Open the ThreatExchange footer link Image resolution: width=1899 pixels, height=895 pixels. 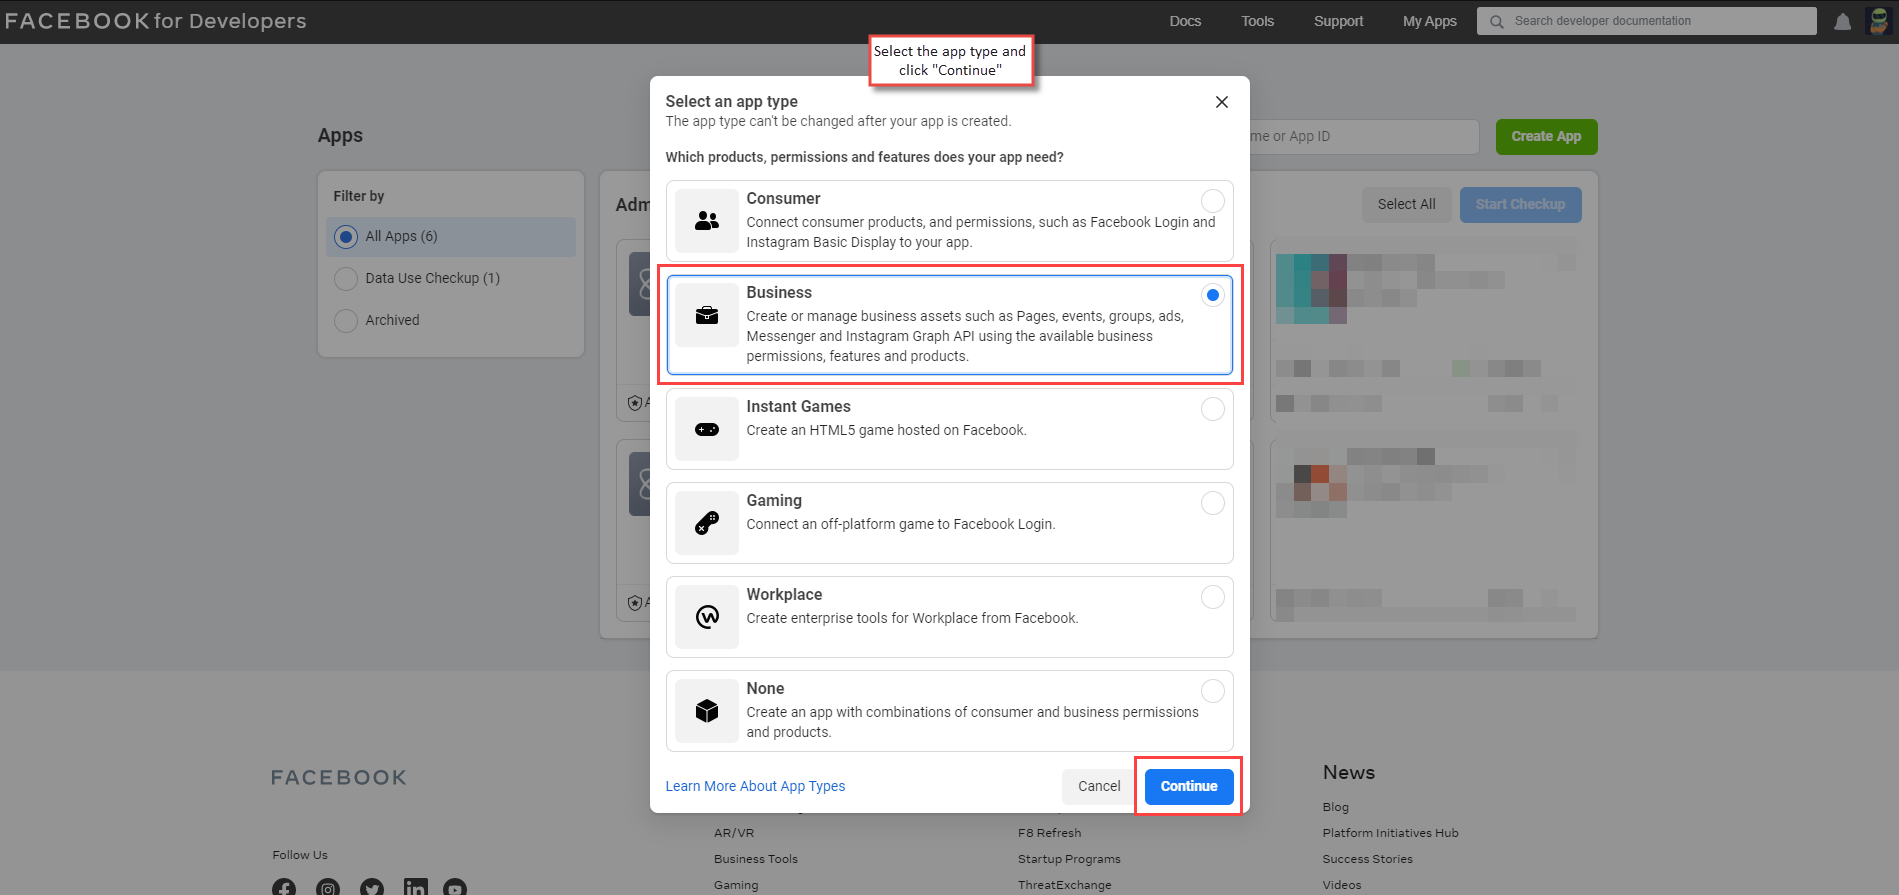1064,885
